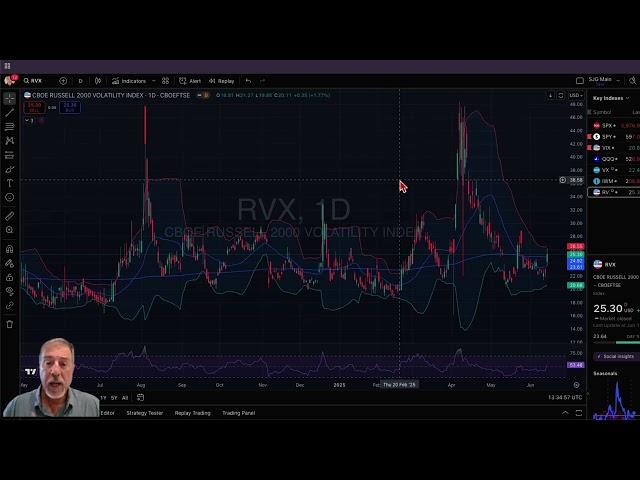Open the RVX symbol search box
Image resolution: width=640 pixels, height=480 pixels.
[33, 81]
